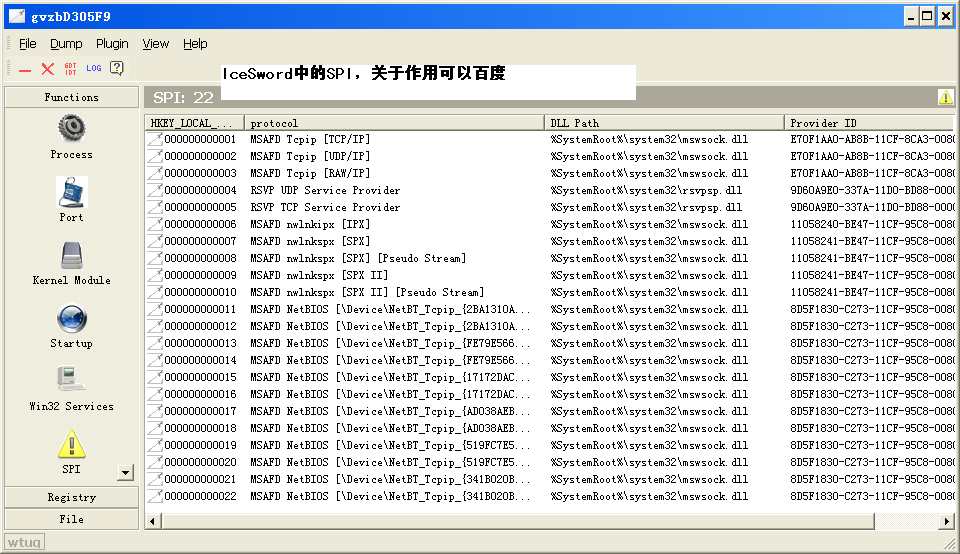
Task: Click Provider ID of entry 000000000007
Action: [872, 242]
